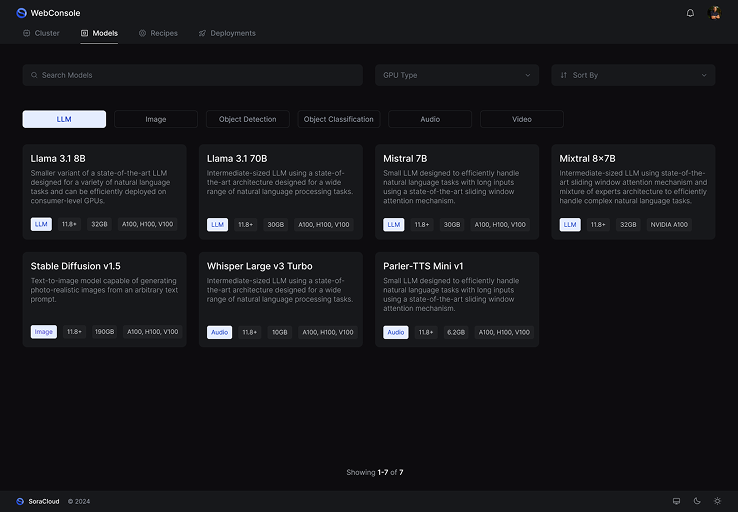Click 30GB badge on Mistral 7B
The height and width of the screenshot is (512, 738).
pos(452,224)
